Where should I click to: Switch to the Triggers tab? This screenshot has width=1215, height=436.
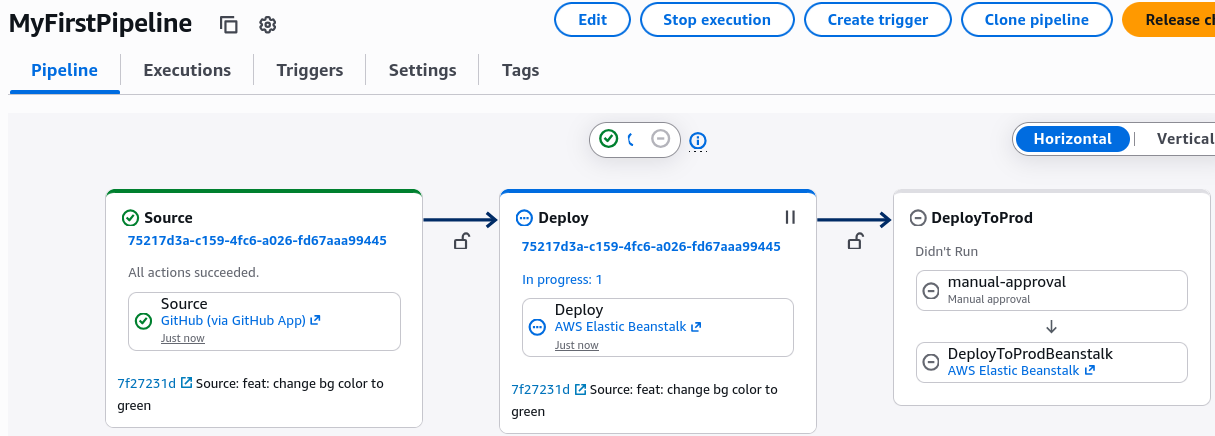310,70
